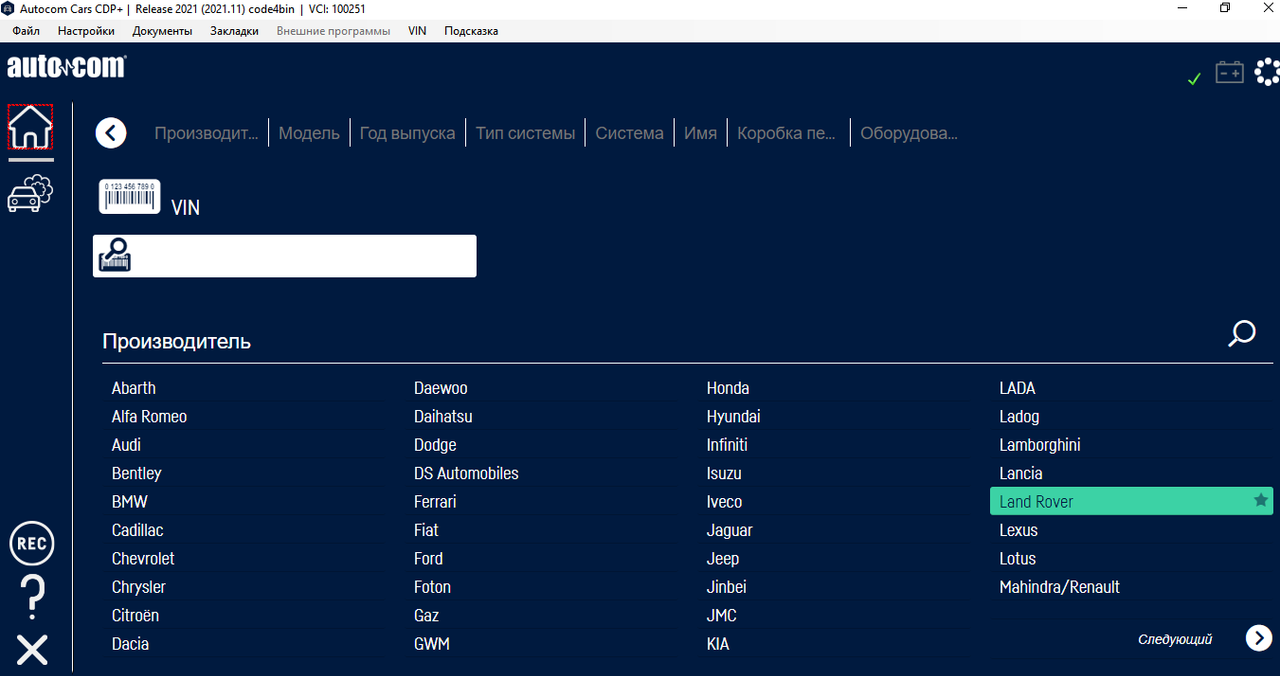
Task: Click the VCI status dots icon
Action: click(x=1266, y=72)
